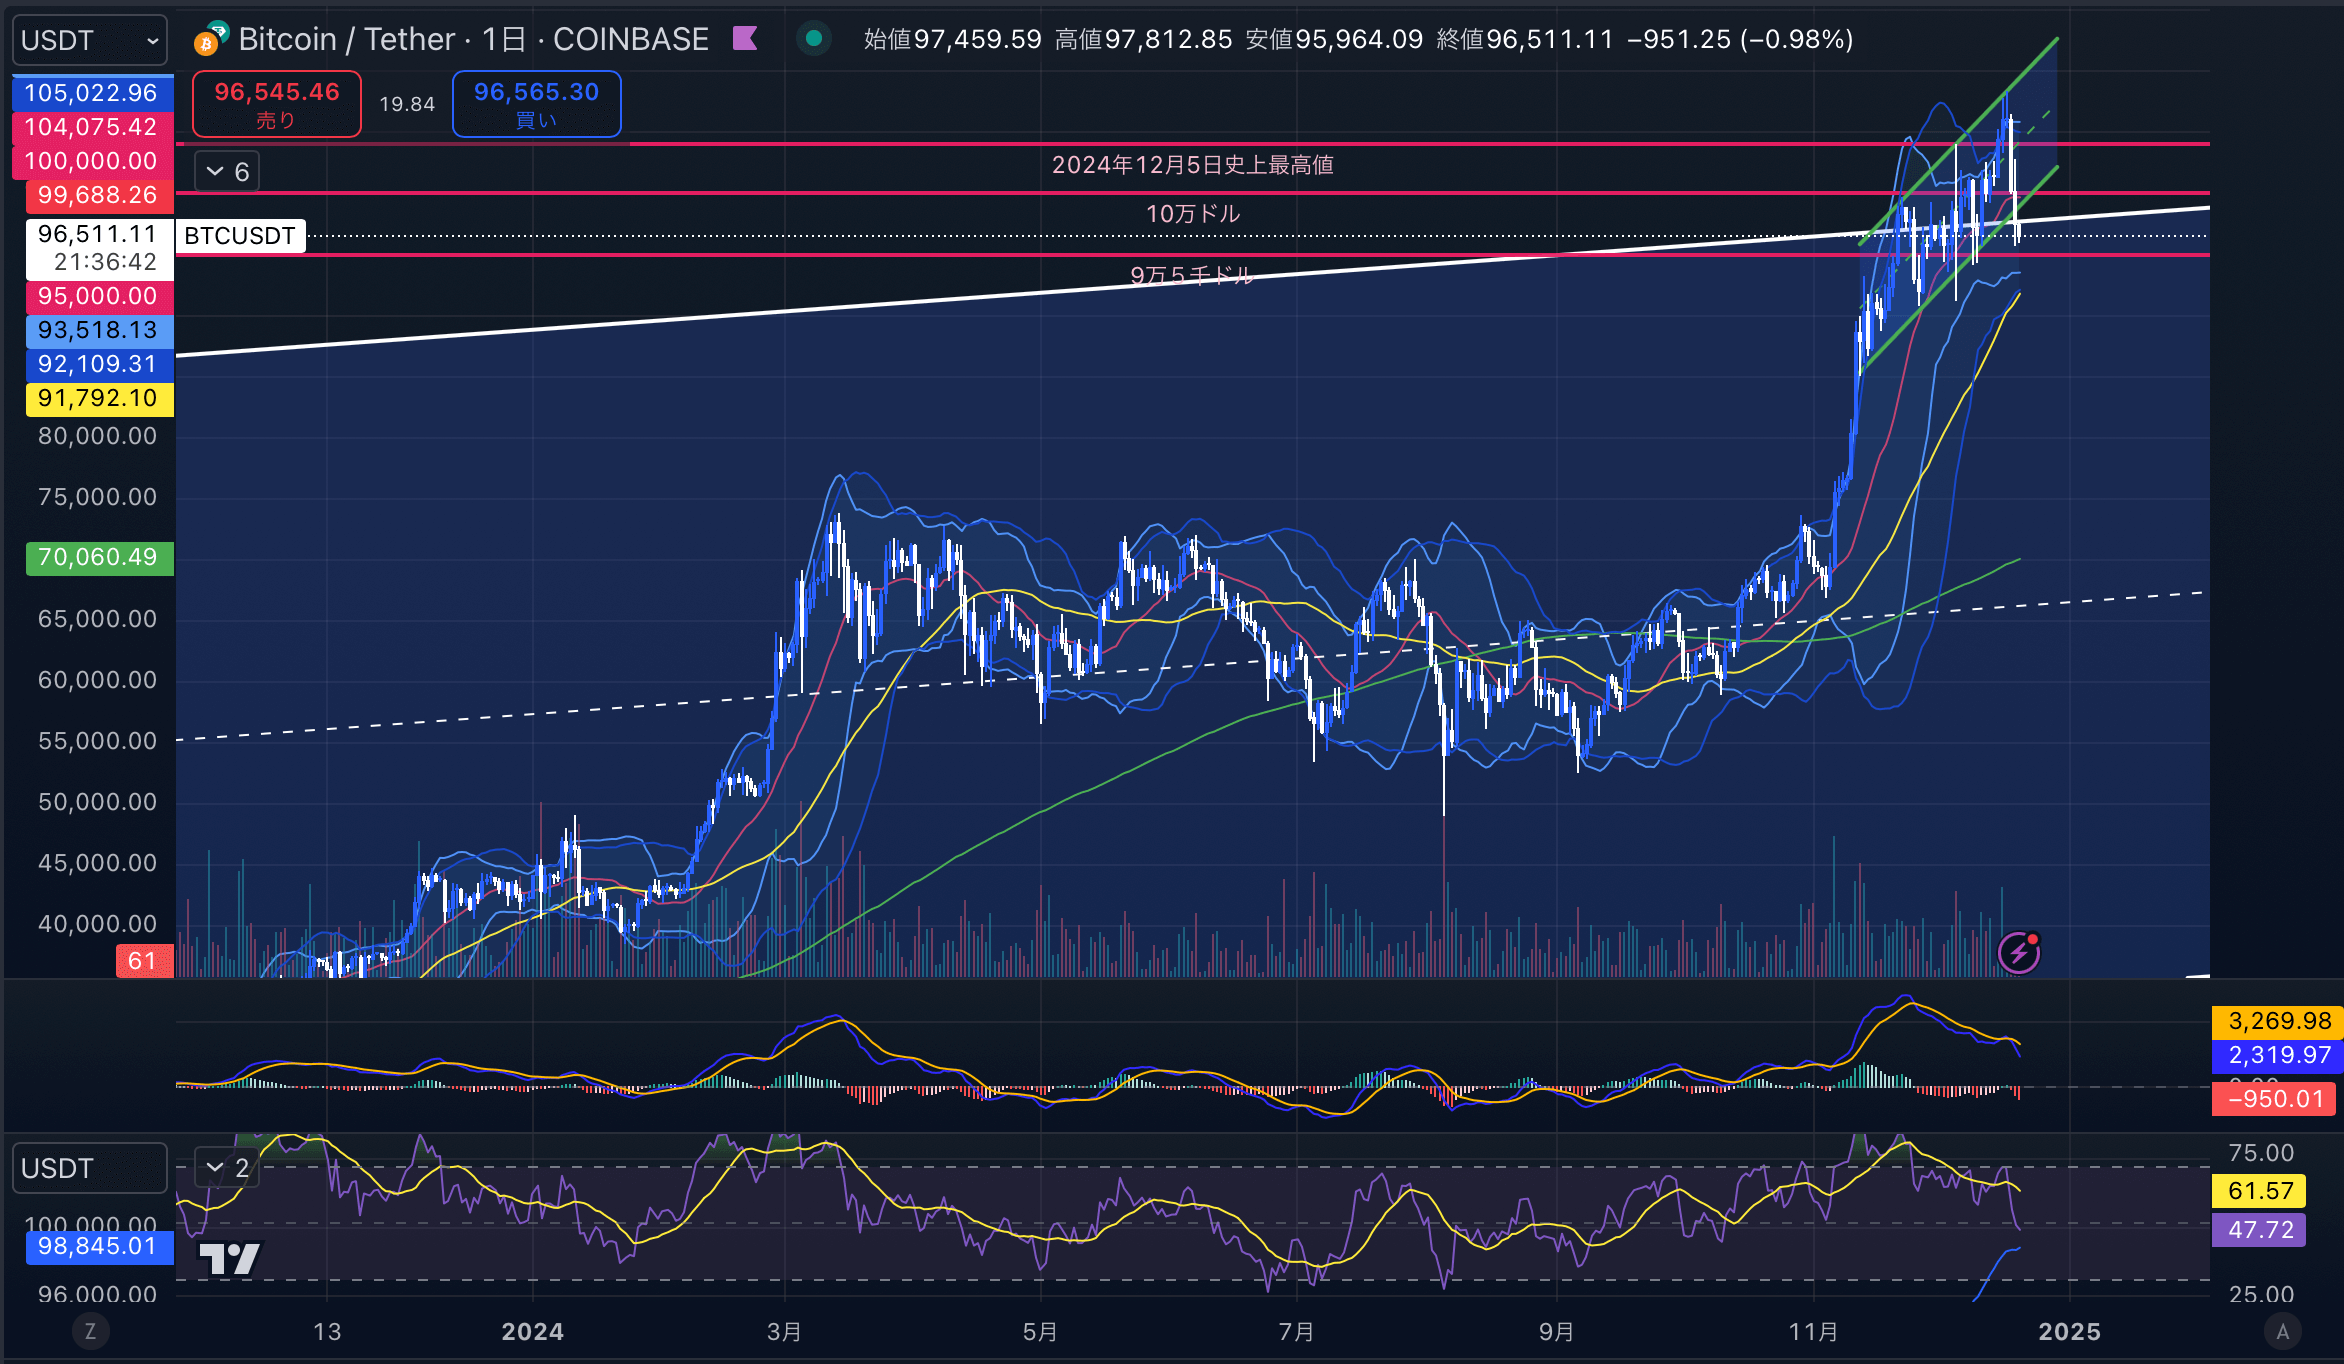Click the MACD signal value 2,319.97

pos(2279,1055)
